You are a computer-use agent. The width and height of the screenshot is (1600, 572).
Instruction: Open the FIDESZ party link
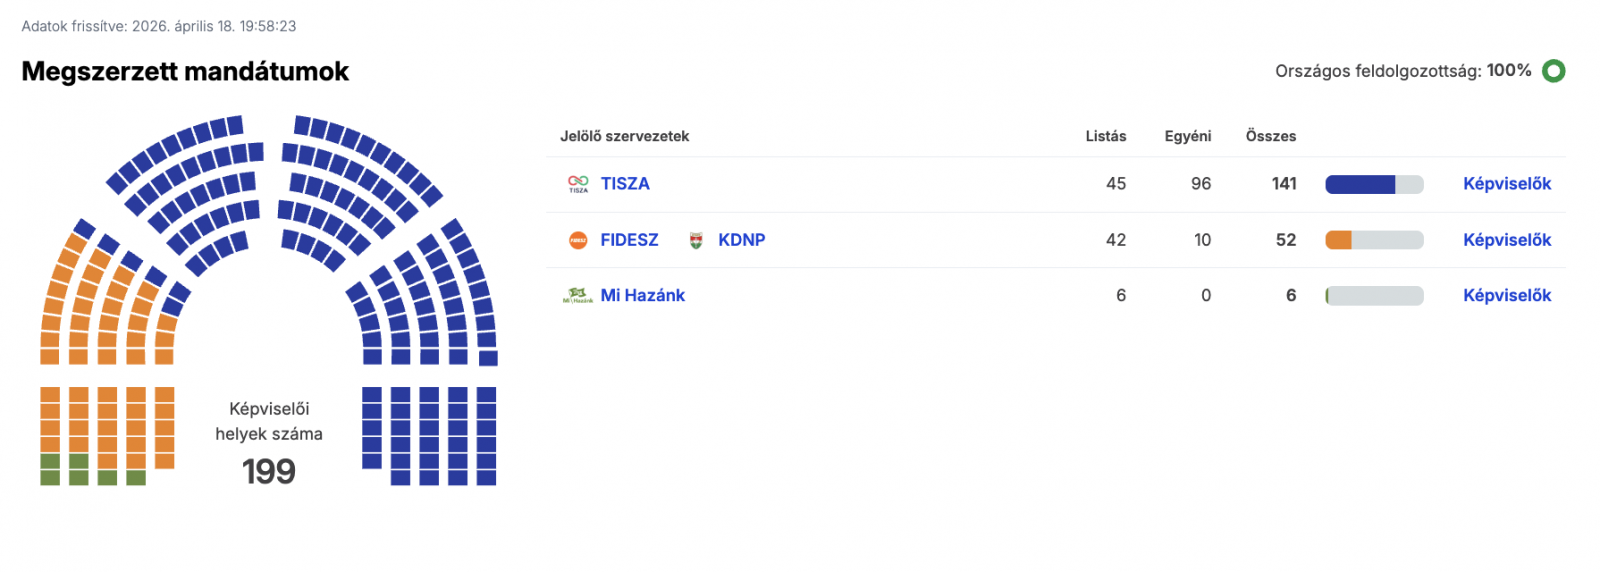click(x=629, y=240)
